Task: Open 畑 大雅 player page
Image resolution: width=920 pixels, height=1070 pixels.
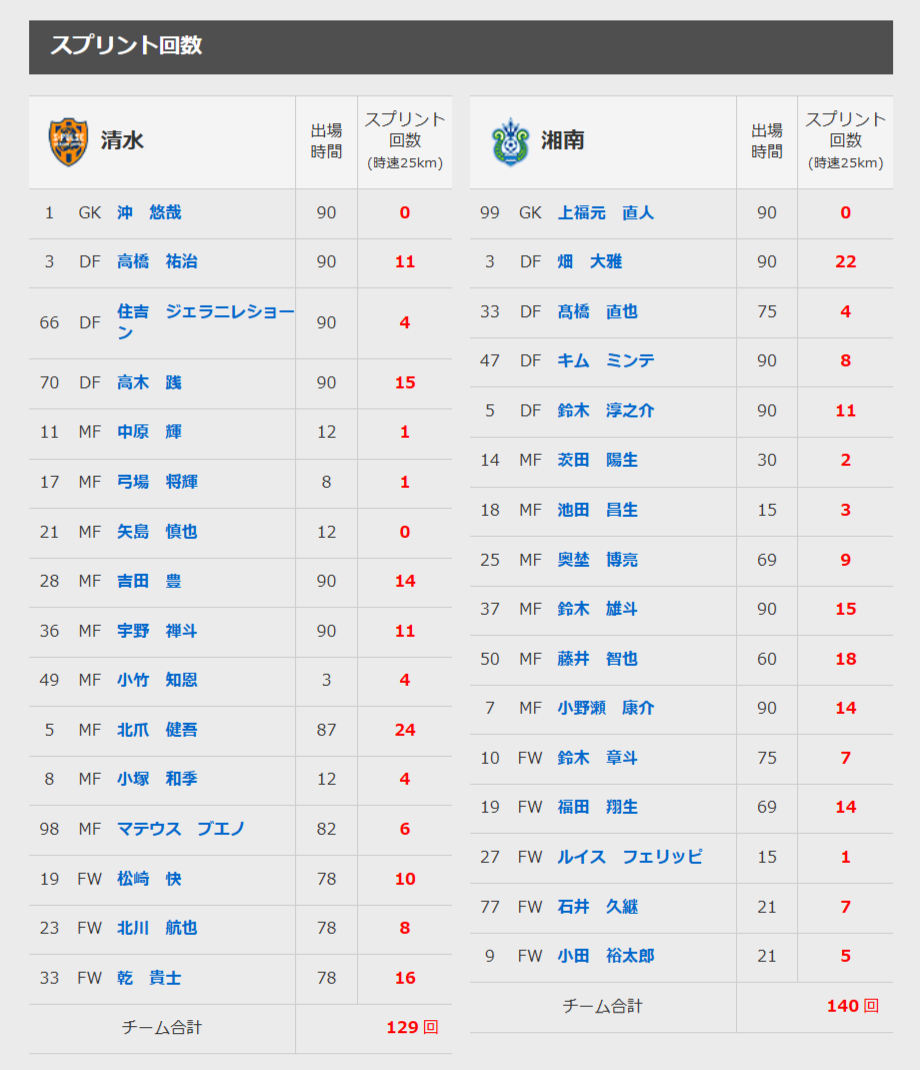Action: click(x=589, y=262)
